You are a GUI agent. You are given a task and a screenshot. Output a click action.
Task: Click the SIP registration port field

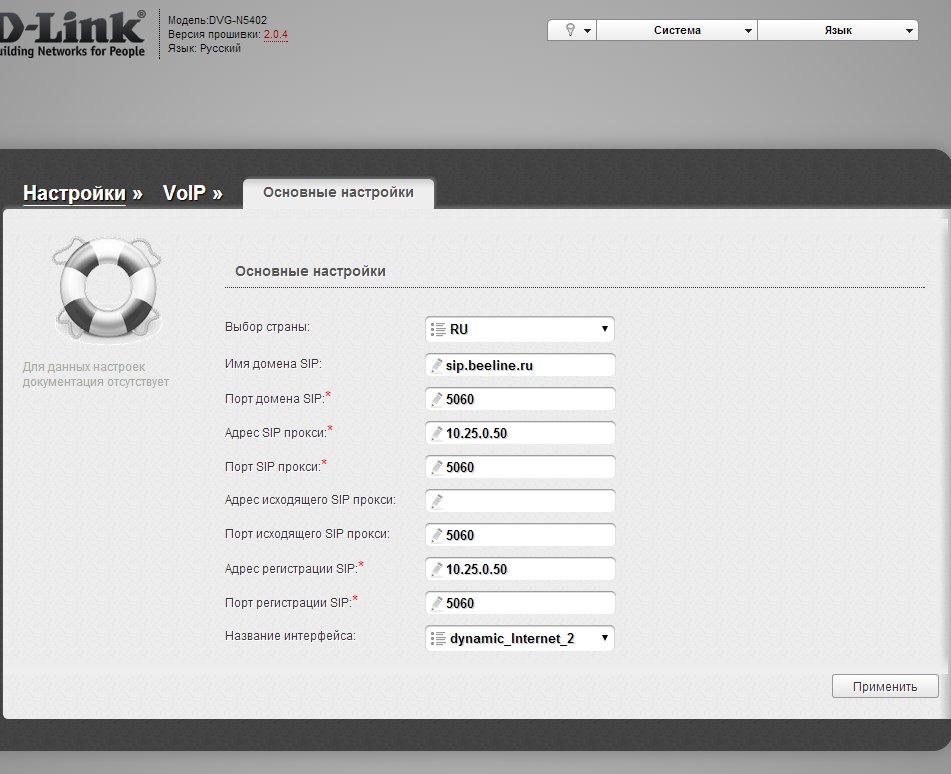pyautogui.click(x=525, y=604)
